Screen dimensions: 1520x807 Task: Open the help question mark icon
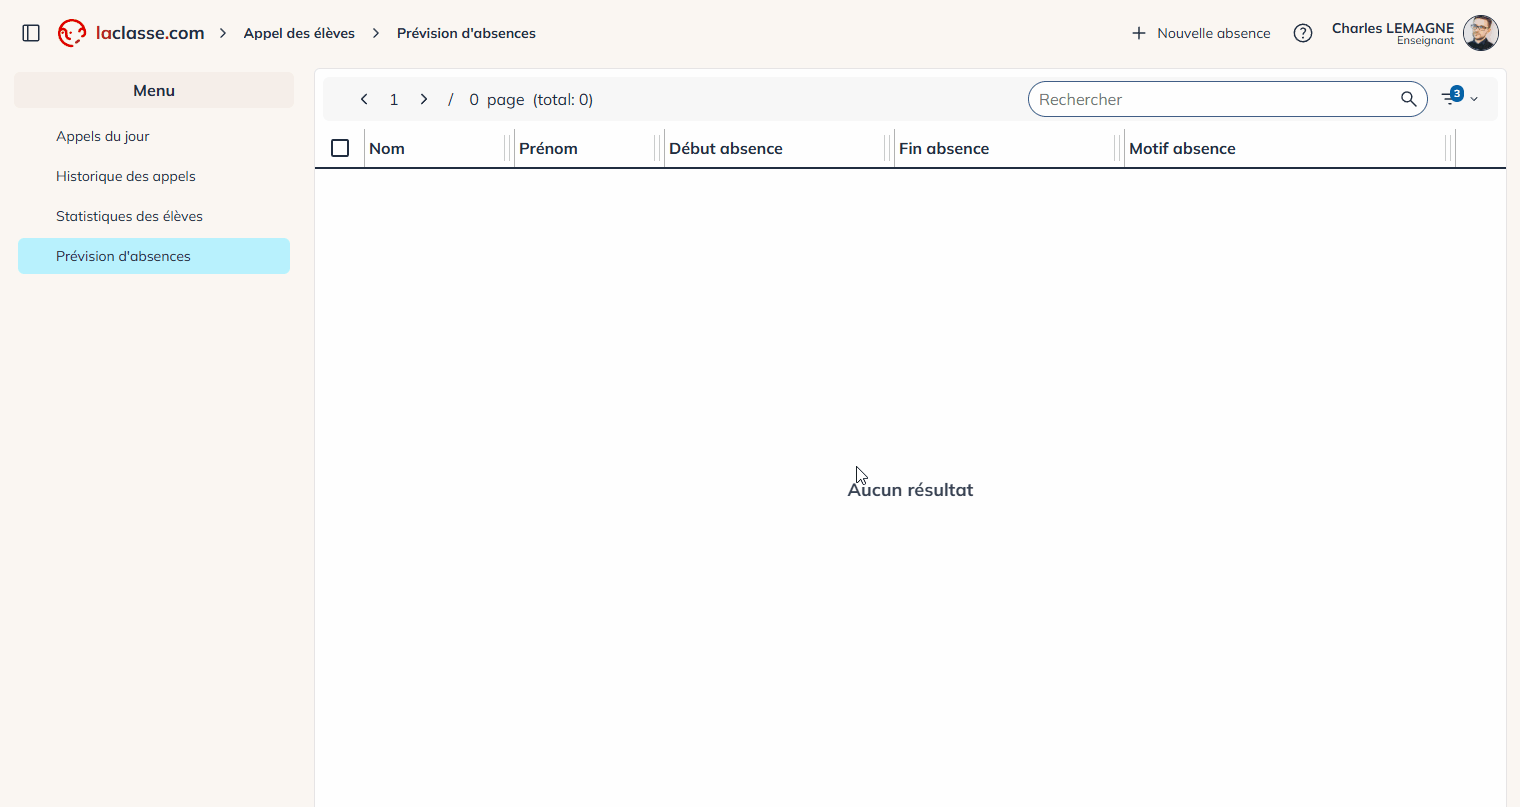[x=1302, y=33]
